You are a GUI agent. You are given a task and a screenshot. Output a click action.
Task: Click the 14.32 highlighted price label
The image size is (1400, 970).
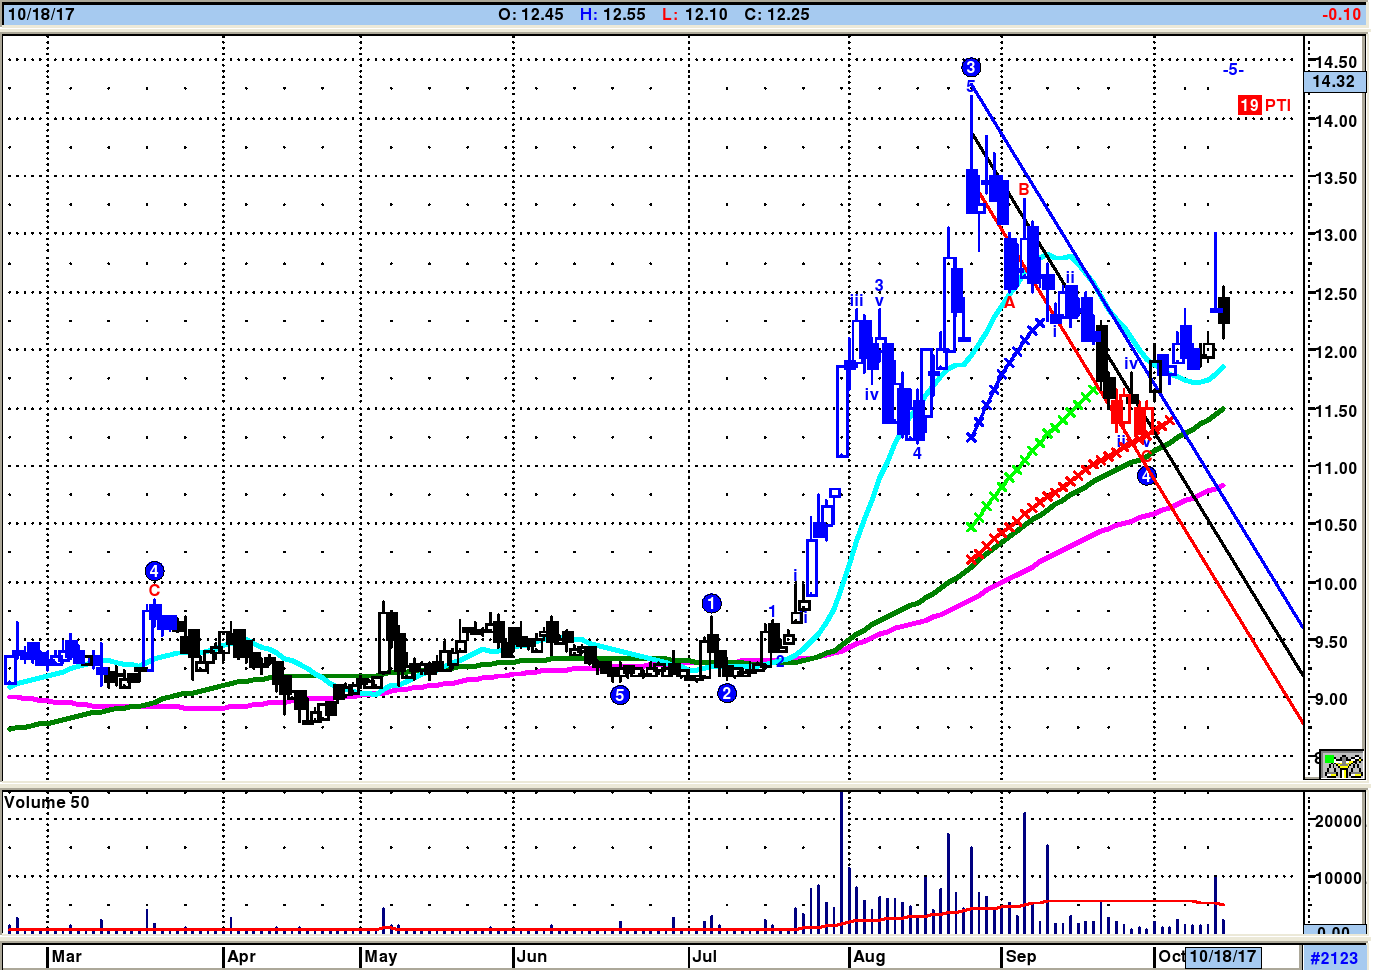1334,82
